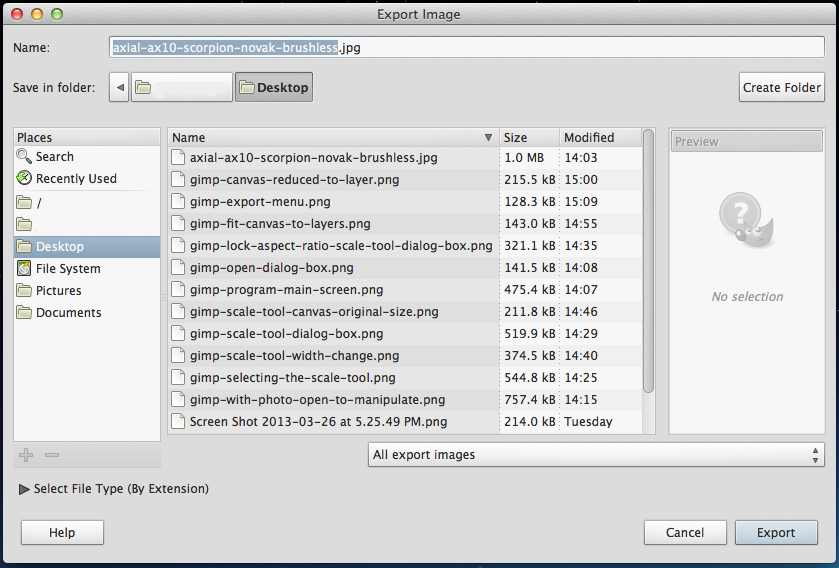Click the plus icon to add bookmark
The width and height of the screenshot is (839, 568).
[x=26, y=455]
